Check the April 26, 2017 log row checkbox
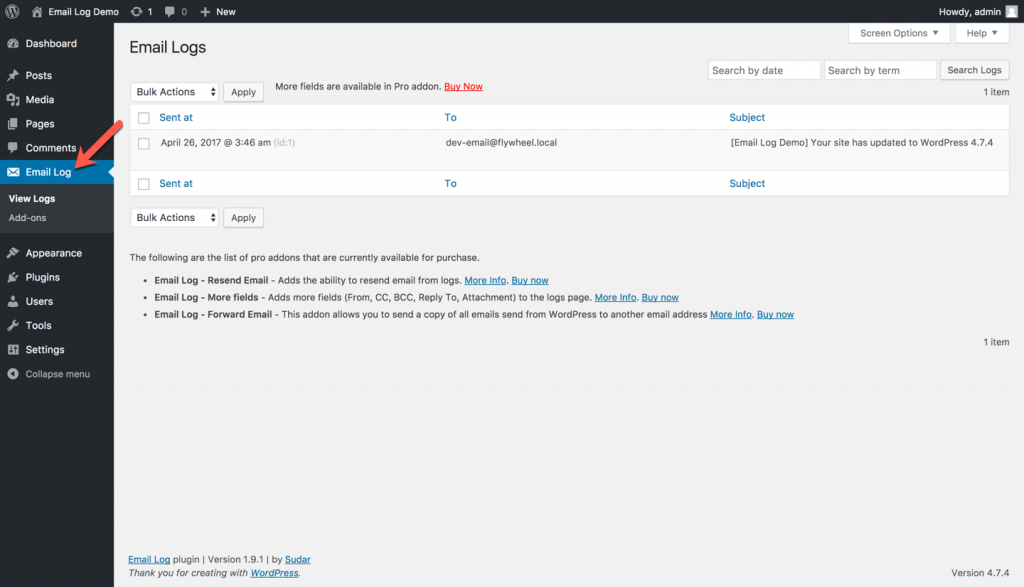Screen dimensions: 1024x587 [x=144, y=144]
